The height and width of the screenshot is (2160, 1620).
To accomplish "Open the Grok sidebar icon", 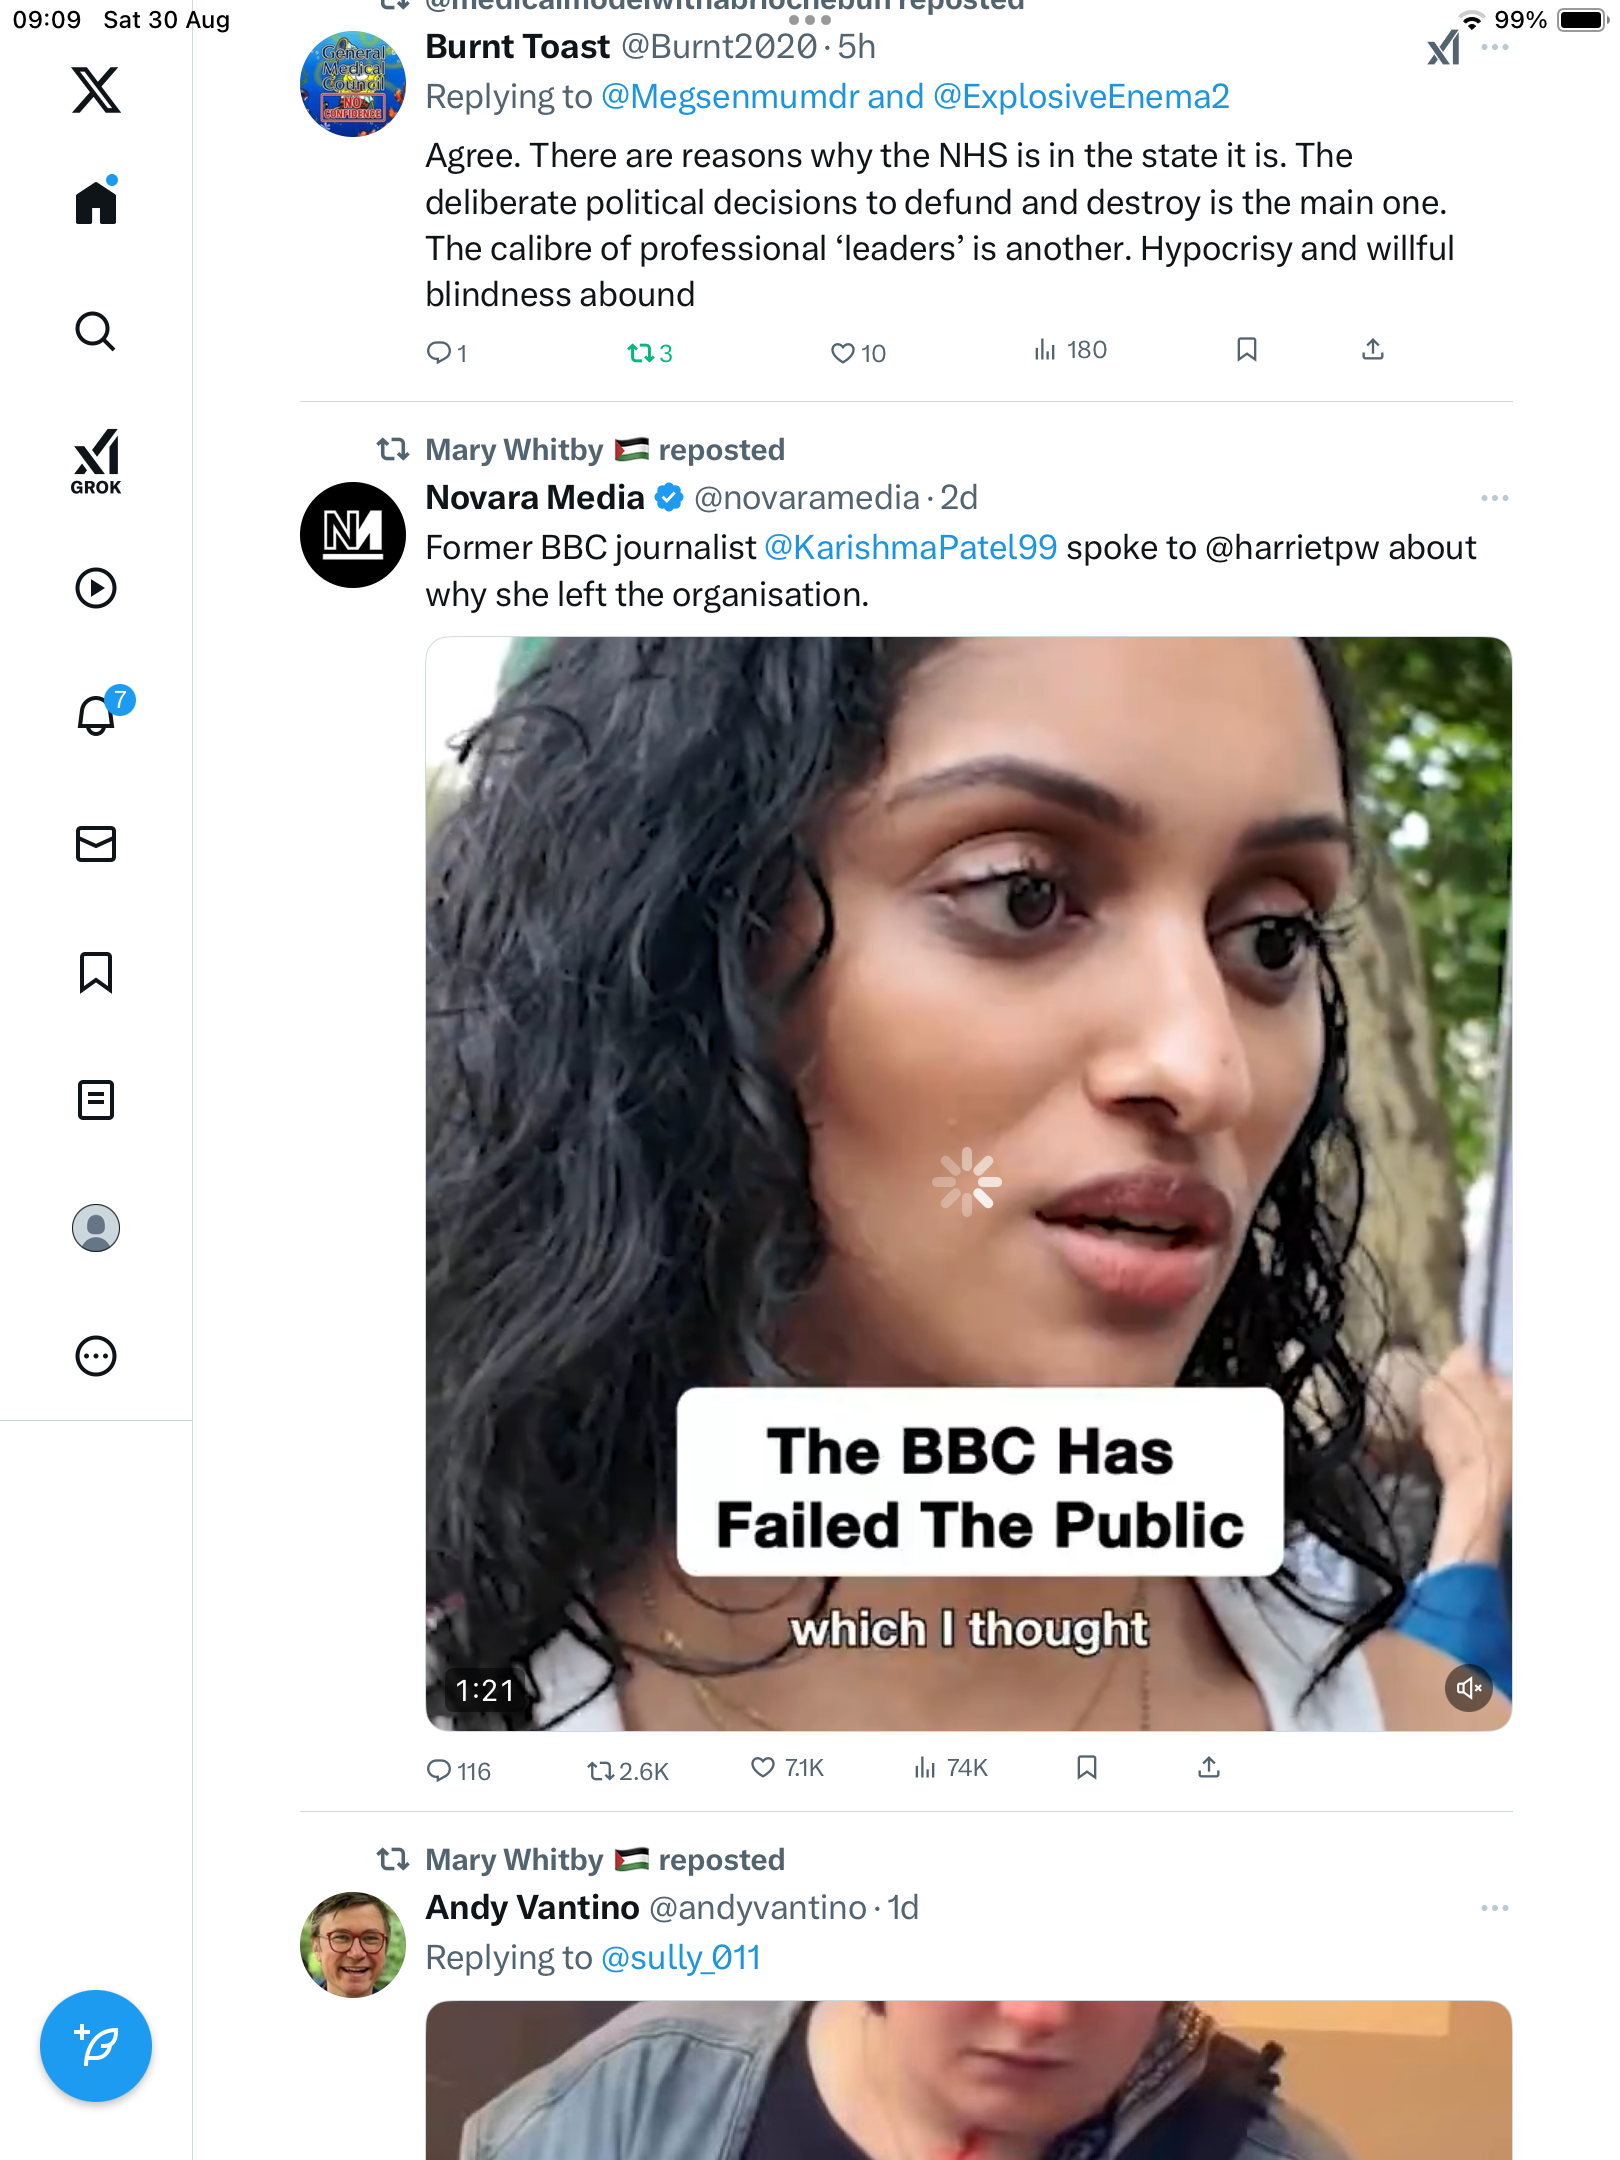I will click(x=96, y=461).
